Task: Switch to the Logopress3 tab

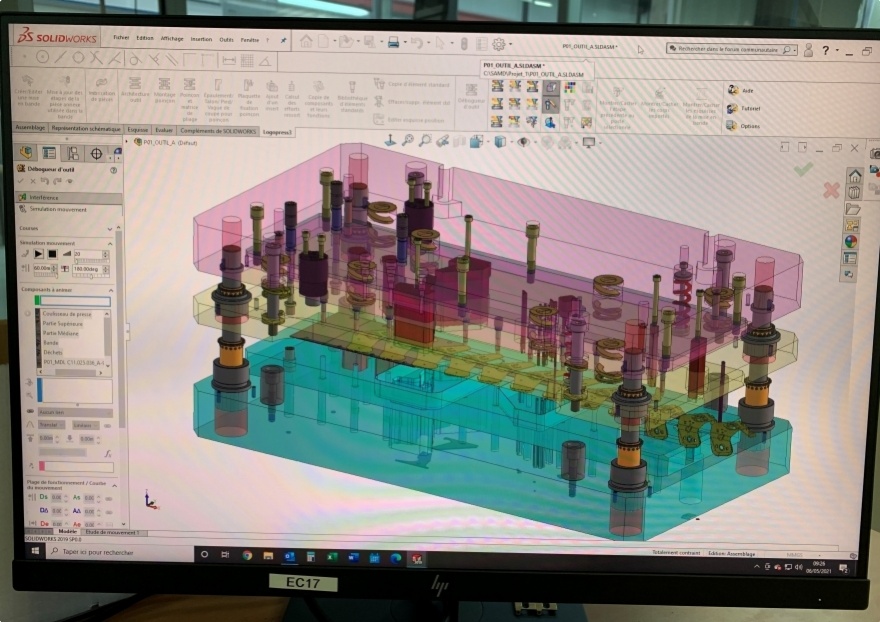Action: click(277, 130)
